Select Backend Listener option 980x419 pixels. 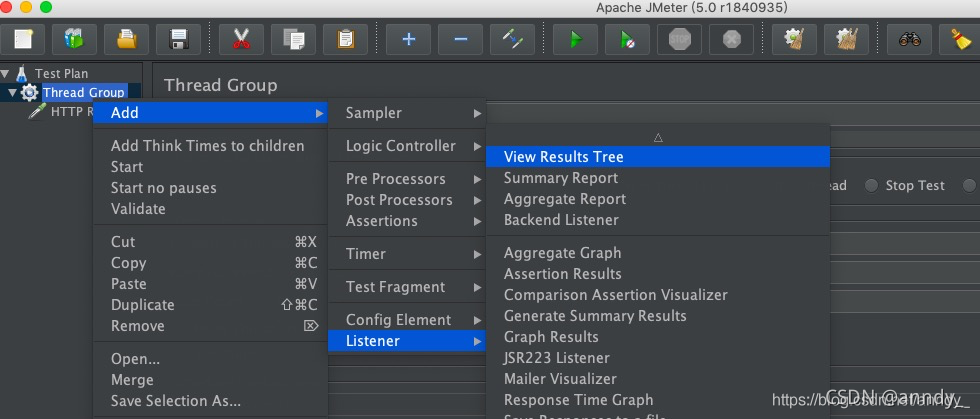pos(658,220)
